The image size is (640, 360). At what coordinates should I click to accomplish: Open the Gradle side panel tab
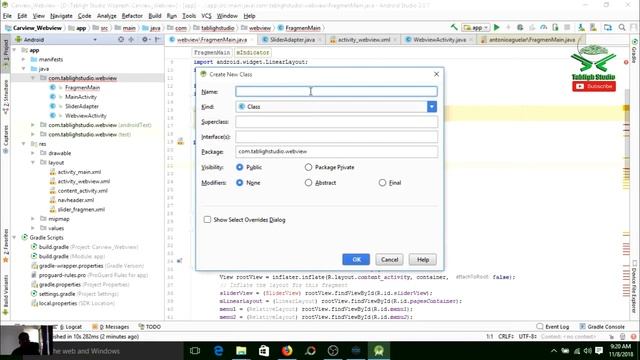[x=635, y=51]
